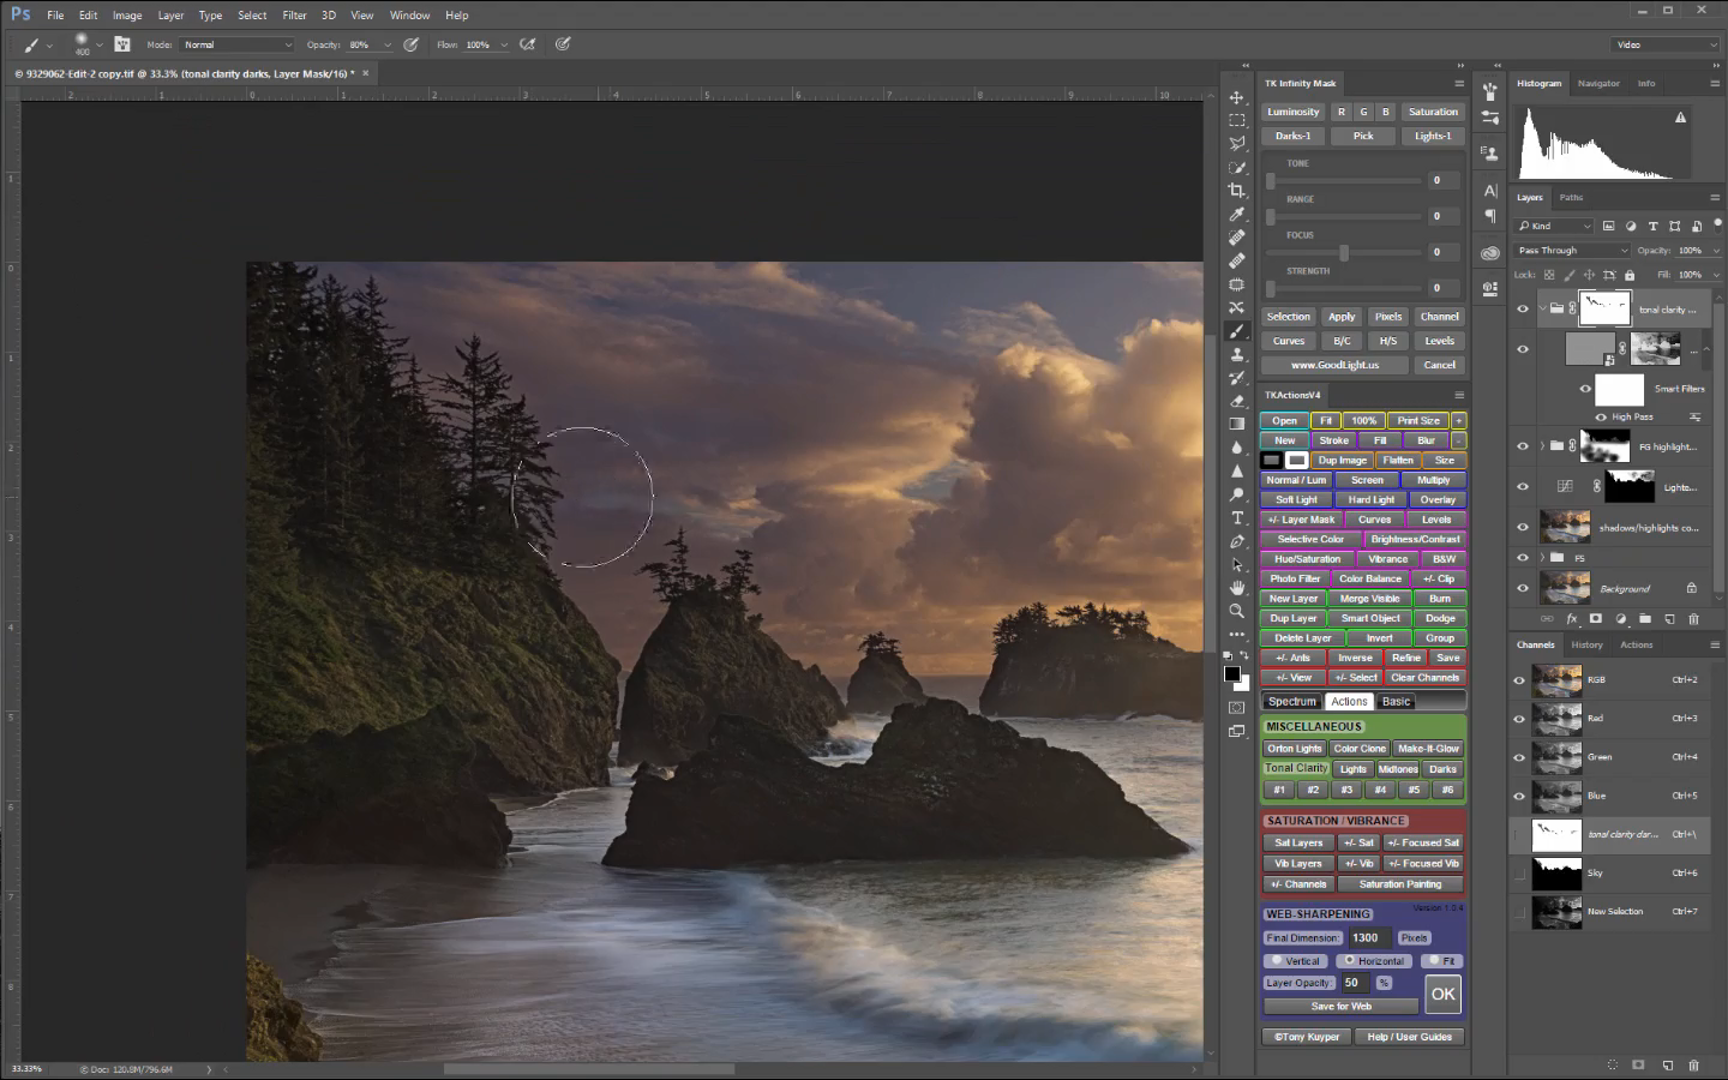Open the Filter menu
The image size is (1728, 1080).
coord(294,15)
